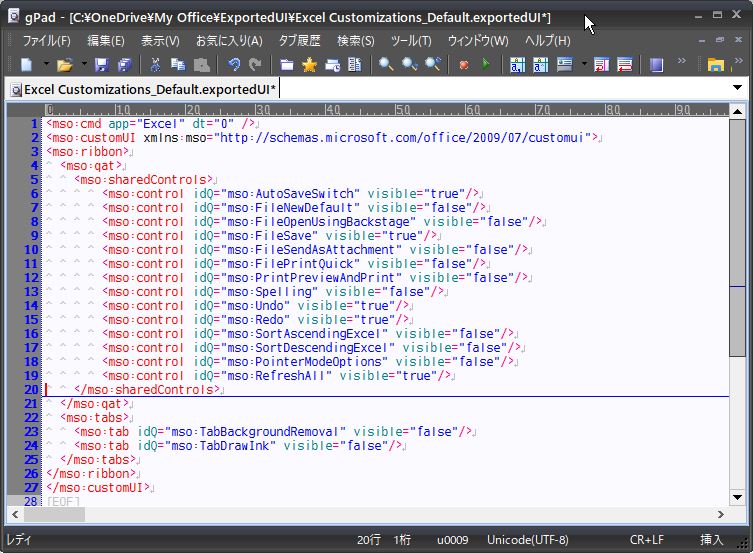Click the blue-purple panel icon
This screenshot has width=753, height=553.
click(x=656, y=64)
